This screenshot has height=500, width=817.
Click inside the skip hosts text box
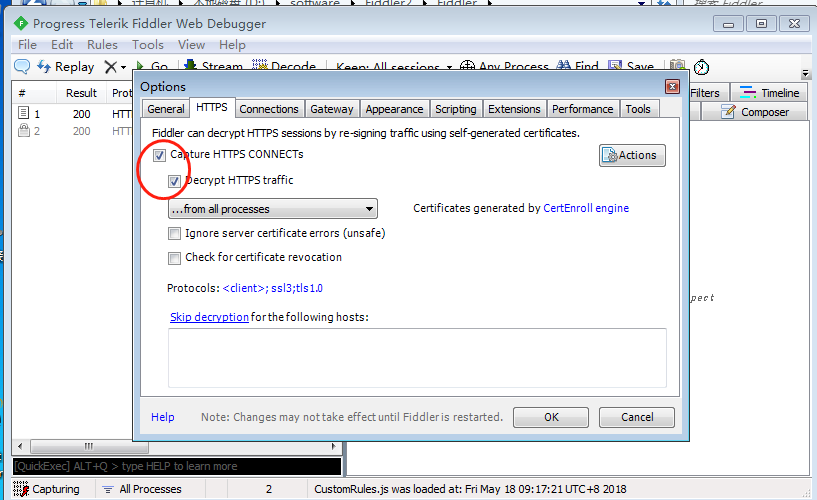pos(417,358)
